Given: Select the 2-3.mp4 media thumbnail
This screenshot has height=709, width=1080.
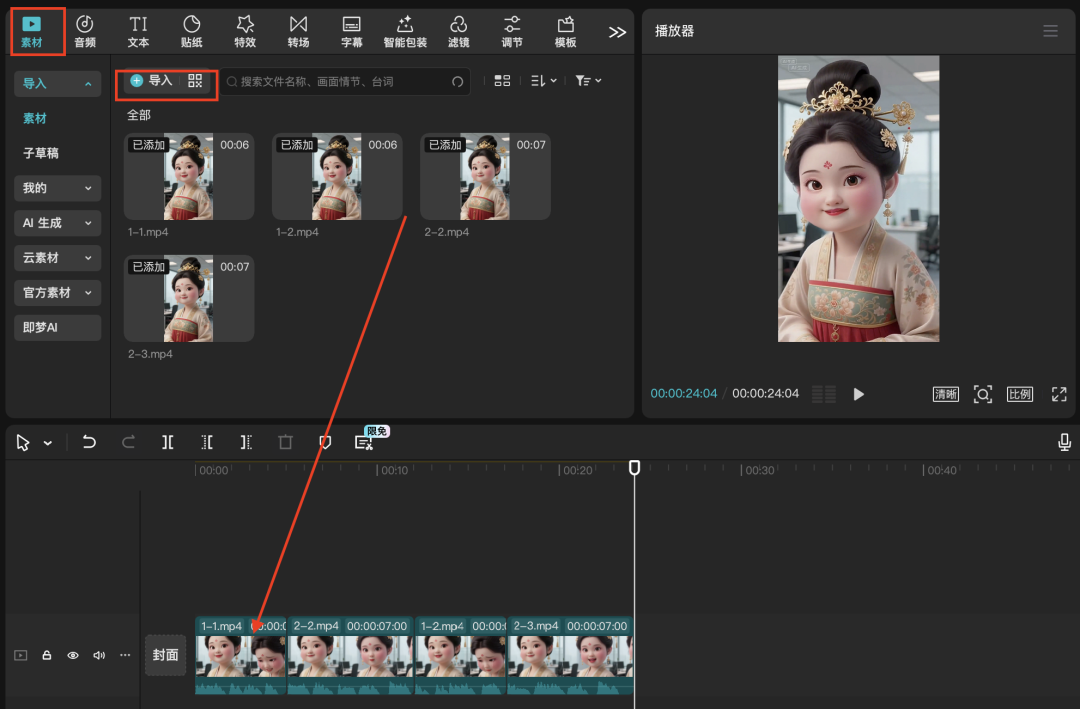Looking at the screenshot, I should coord(189,298).
